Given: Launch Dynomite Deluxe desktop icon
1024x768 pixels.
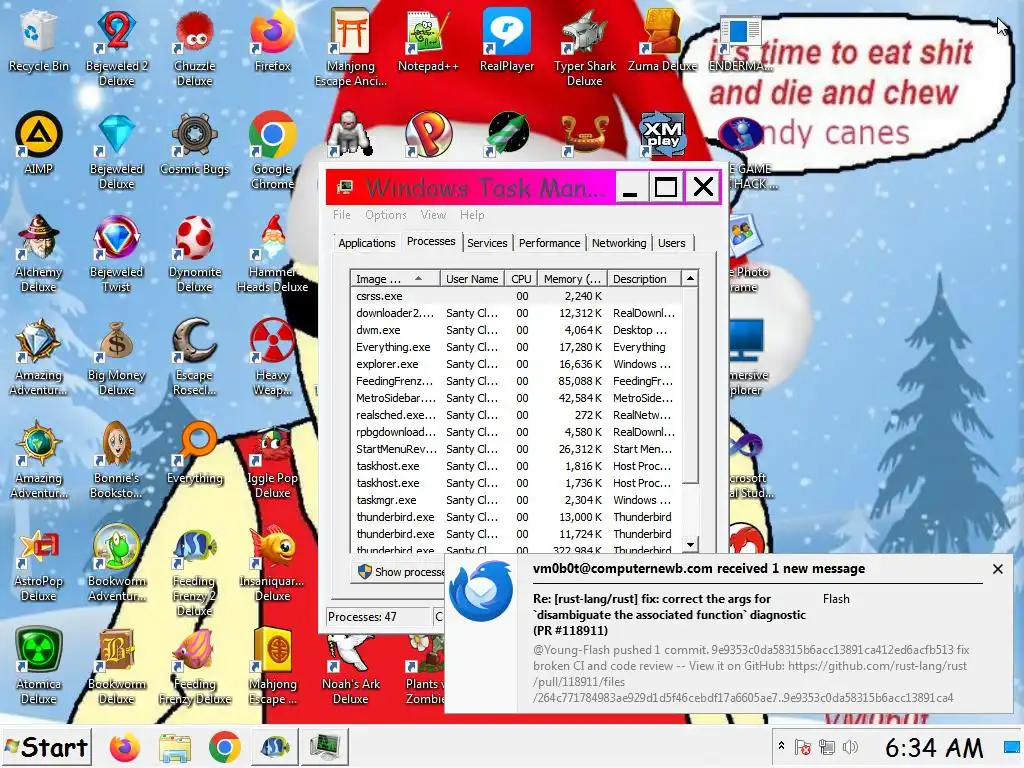Looking at the screenshot, I should 195,253.
